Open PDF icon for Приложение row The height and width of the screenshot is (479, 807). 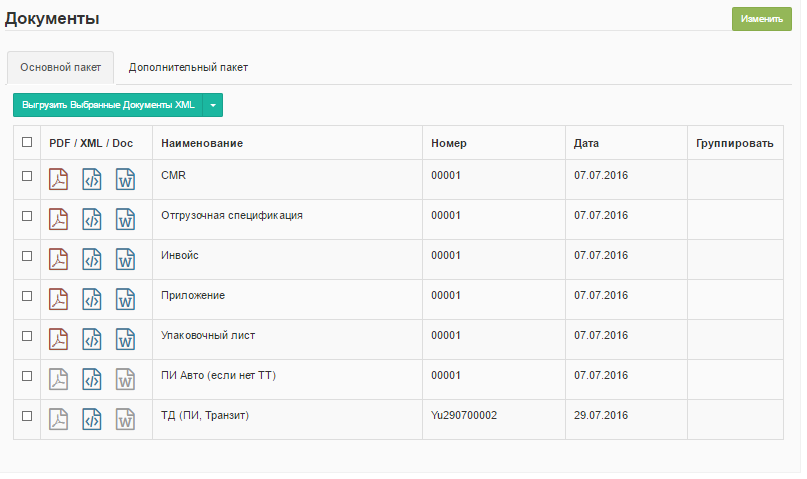click(x=59, y=300)
